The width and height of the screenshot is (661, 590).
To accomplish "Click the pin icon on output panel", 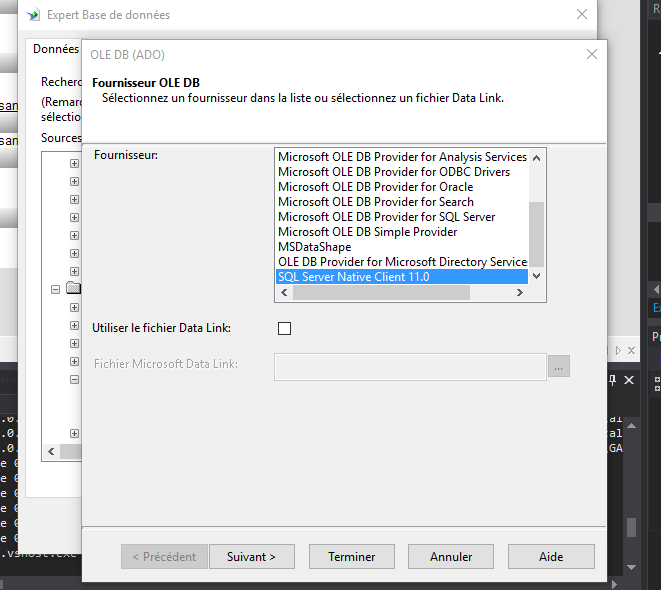I will [x=613, y=380].
